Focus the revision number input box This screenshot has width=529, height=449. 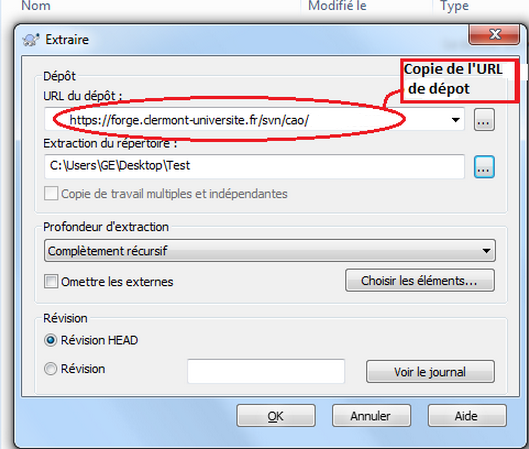266,371
